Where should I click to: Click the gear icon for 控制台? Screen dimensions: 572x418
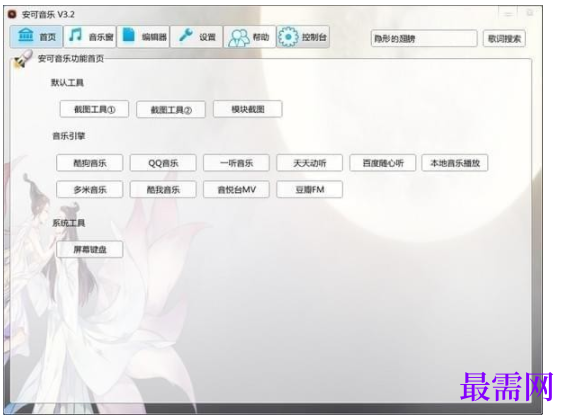pyautogui.click(x=288, y=37)
